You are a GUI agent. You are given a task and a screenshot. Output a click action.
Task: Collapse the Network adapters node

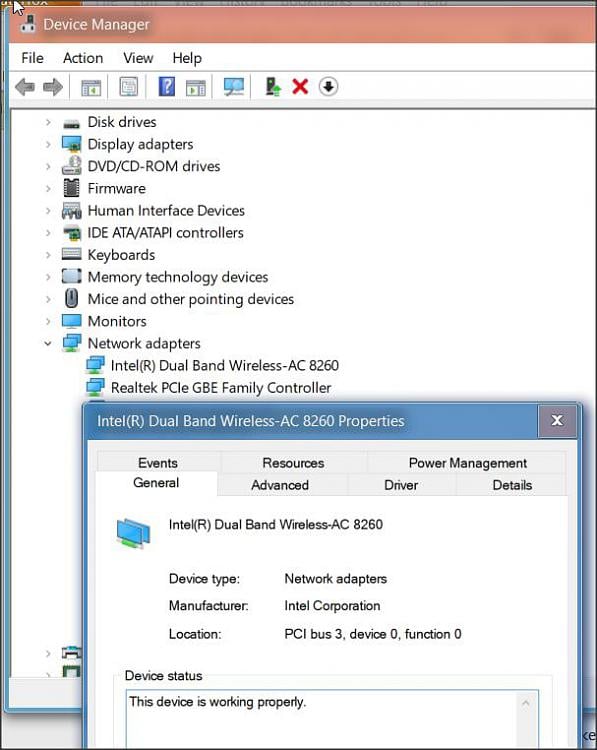click(x=48, y=343)
